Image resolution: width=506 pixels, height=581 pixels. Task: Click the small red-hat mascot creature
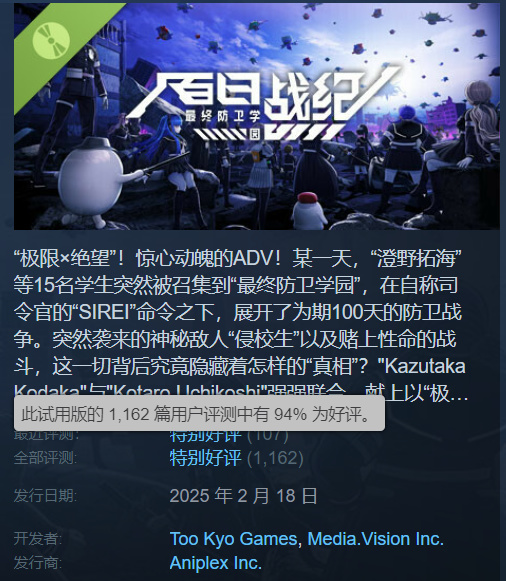coord(308,211)
